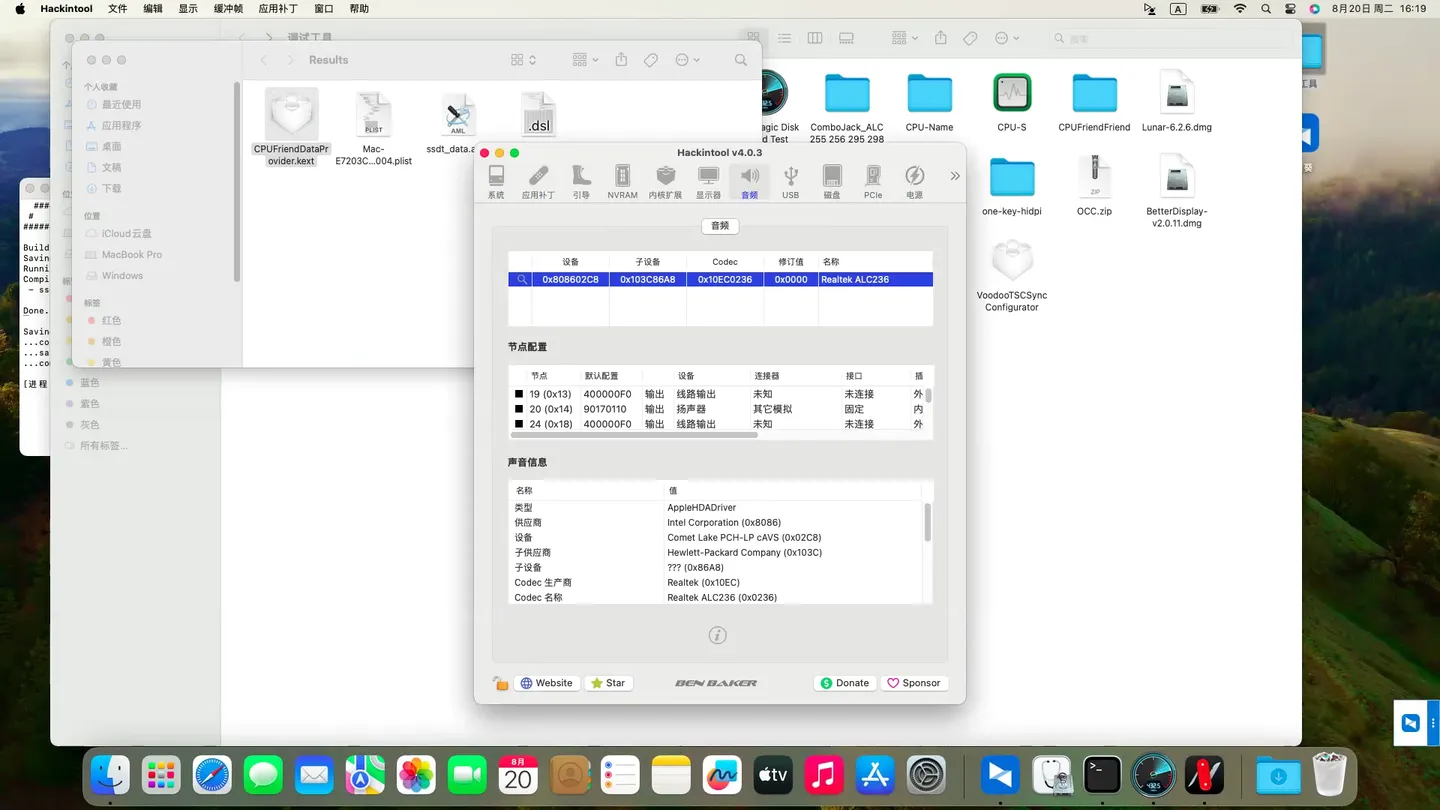Select the 电源 power toolbar icon
This screenshot has height=810, width=1440.
click(914, 182)
